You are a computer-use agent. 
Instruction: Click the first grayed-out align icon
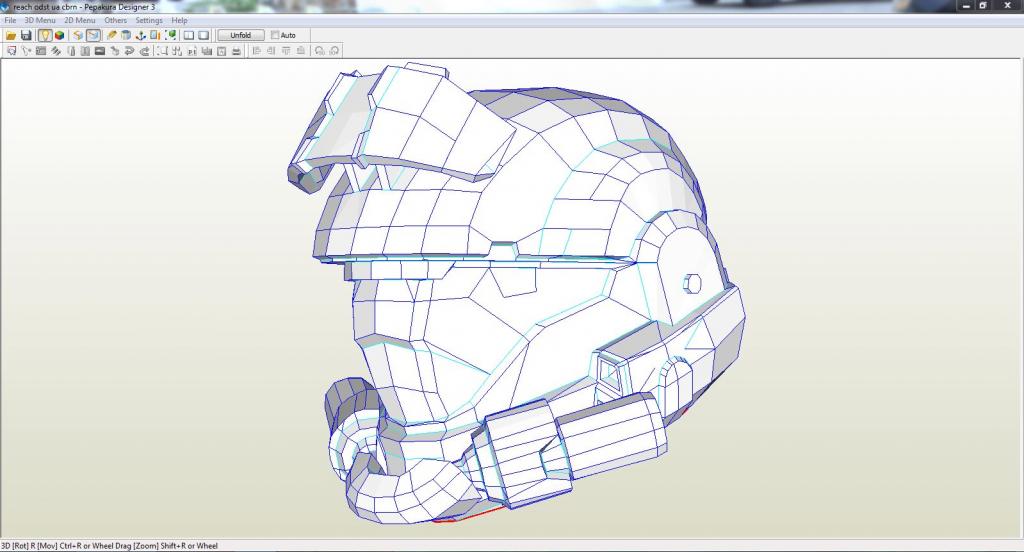point(257,51)
